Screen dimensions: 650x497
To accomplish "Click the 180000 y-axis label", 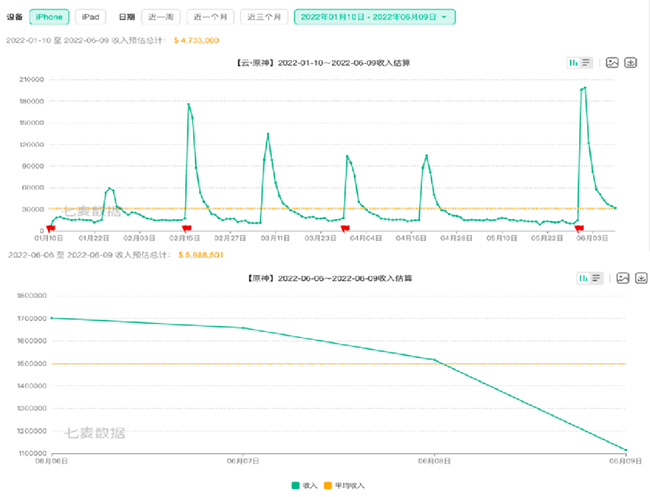I will click(32, 101).
